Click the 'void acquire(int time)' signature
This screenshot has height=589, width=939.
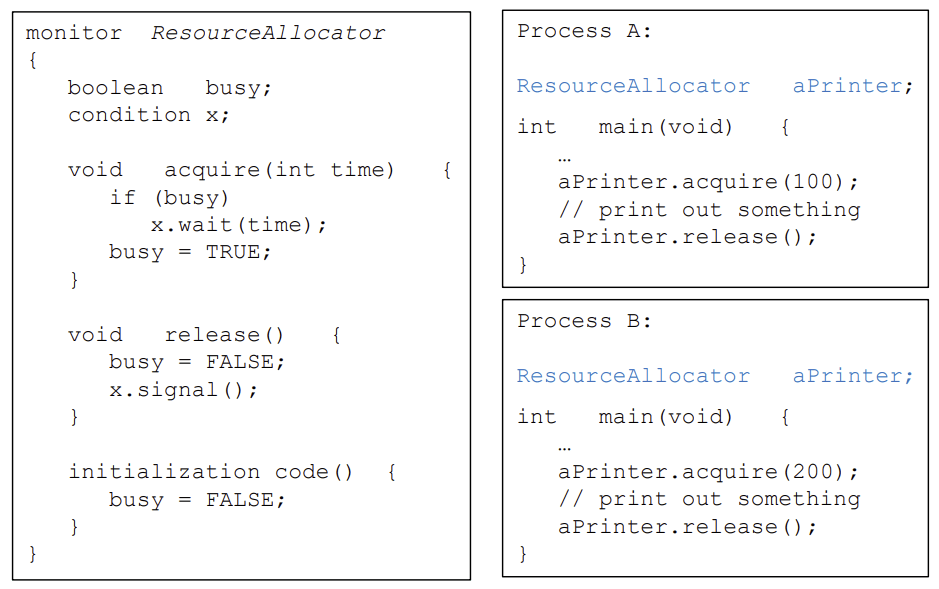[231, 170]
